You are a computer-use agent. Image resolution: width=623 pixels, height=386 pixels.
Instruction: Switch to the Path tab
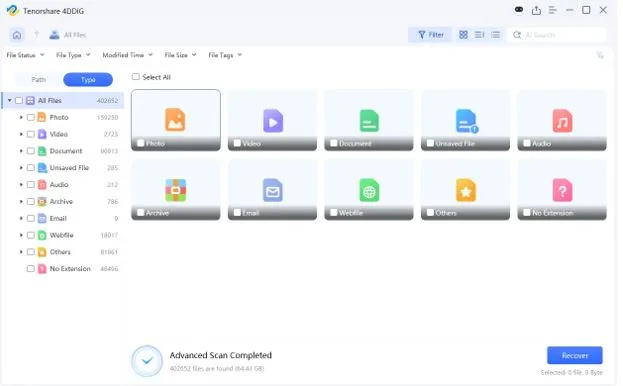coord(39,80)
